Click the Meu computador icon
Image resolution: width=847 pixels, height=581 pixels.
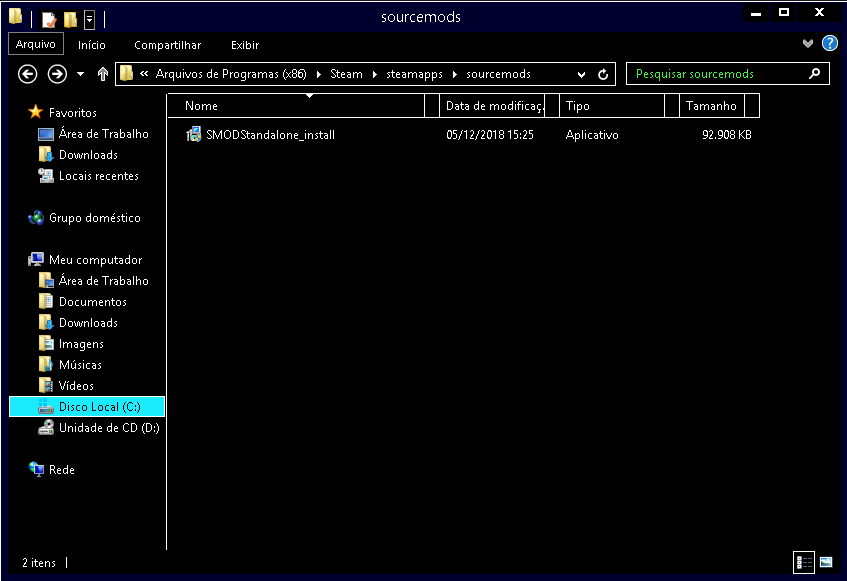[36, 259]
